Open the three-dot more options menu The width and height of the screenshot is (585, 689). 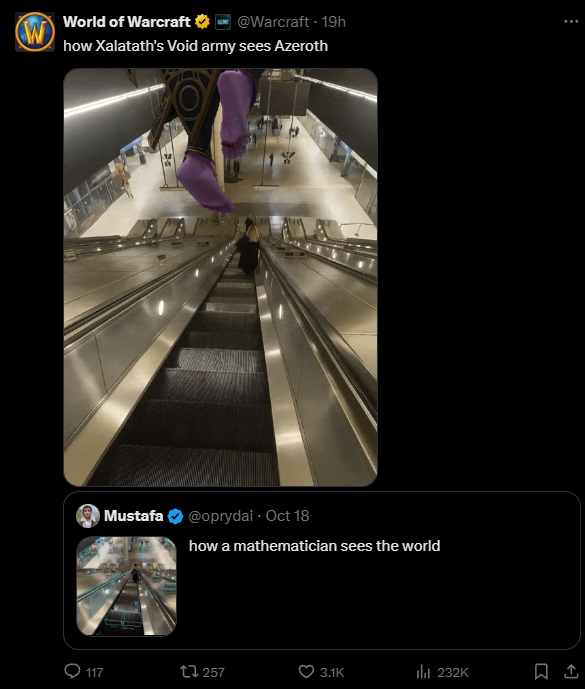[571, 21]
